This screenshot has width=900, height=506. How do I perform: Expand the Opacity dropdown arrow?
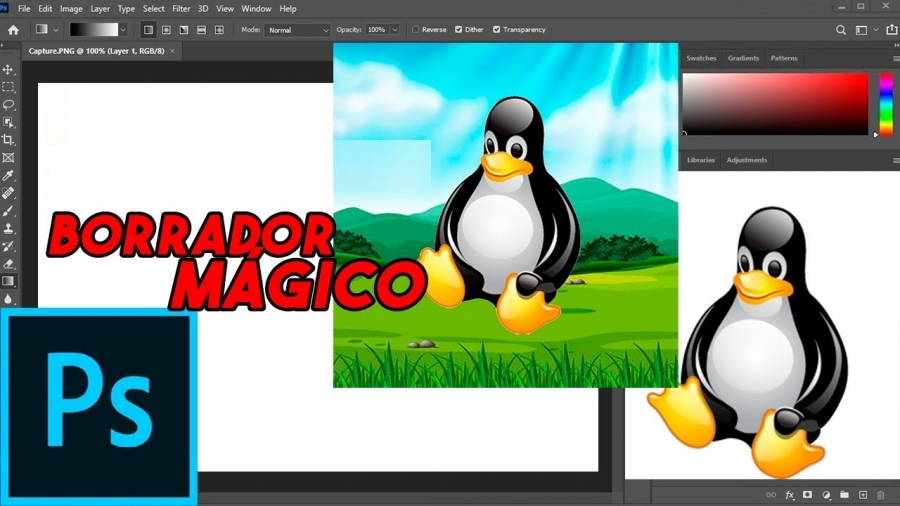pos(395,30)
